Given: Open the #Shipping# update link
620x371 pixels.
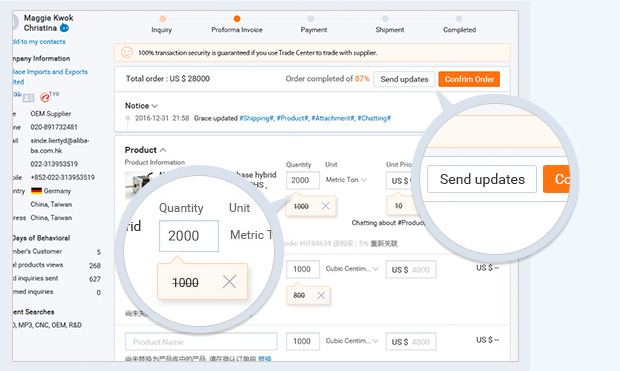Looking at the screenshot, I should [x=257, y=118].
